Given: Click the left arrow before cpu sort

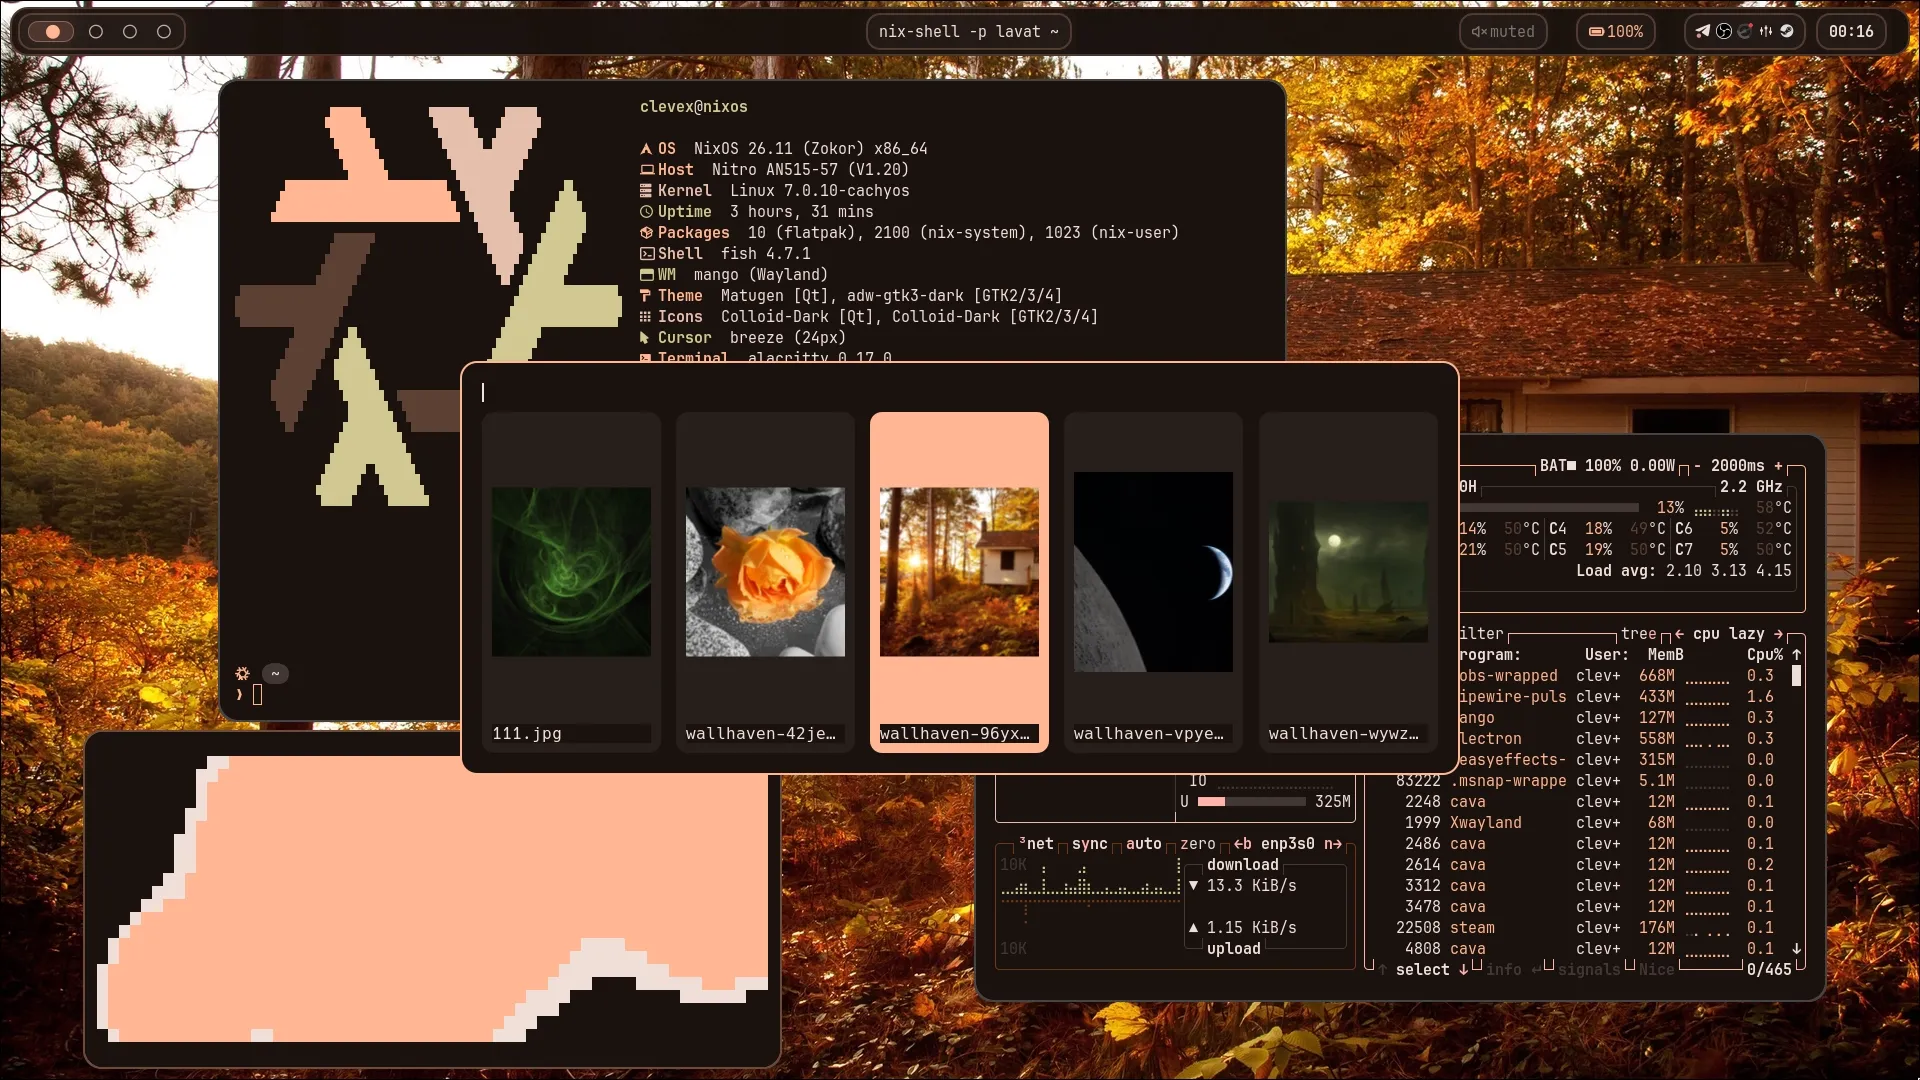Looking at the screenshot, I should pos(1679,634).
